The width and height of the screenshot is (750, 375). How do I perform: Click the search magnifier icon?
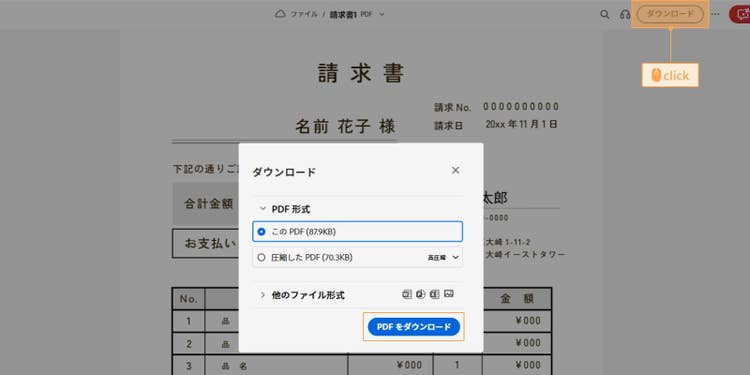coord(605,14)
